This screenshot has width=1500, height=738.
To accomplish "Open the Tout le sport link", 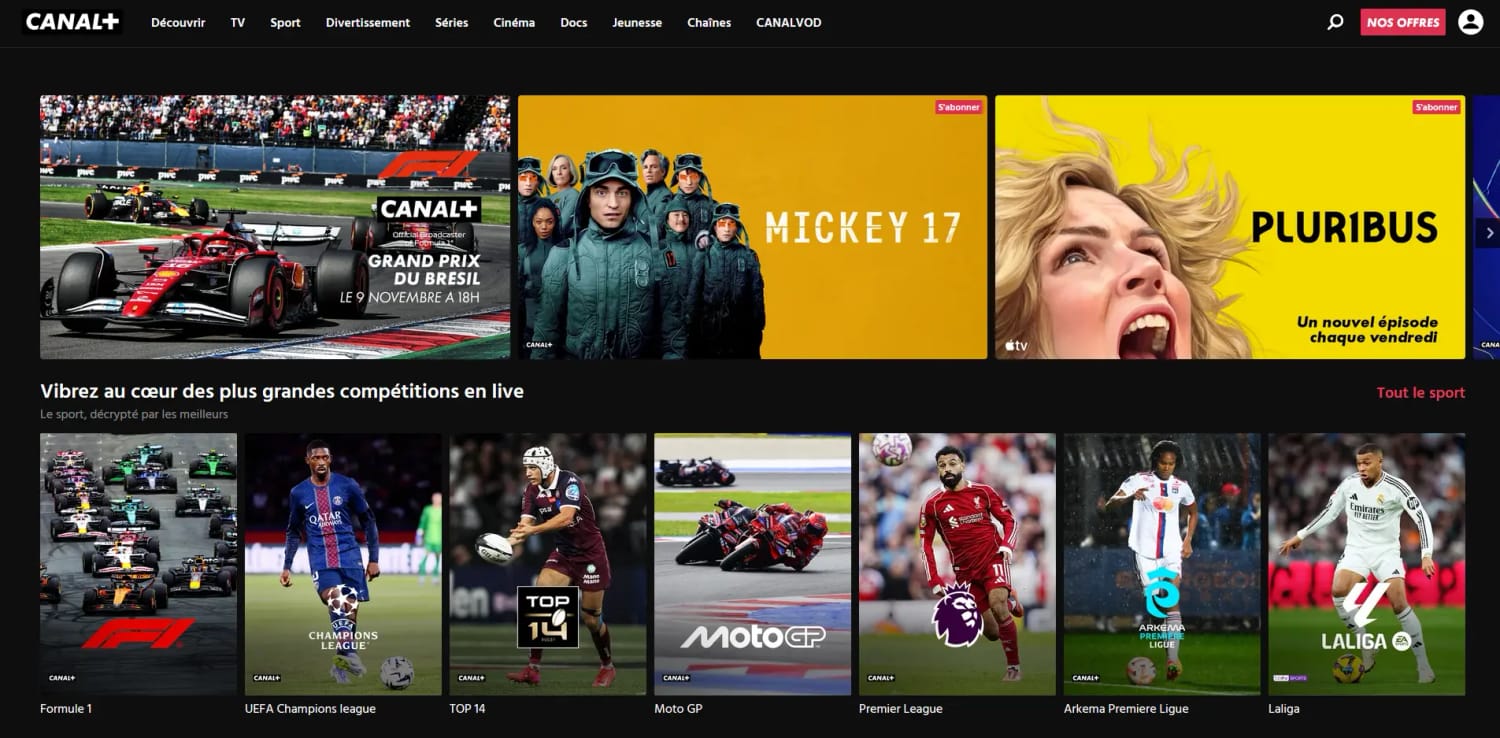I will click(1420, 392).
